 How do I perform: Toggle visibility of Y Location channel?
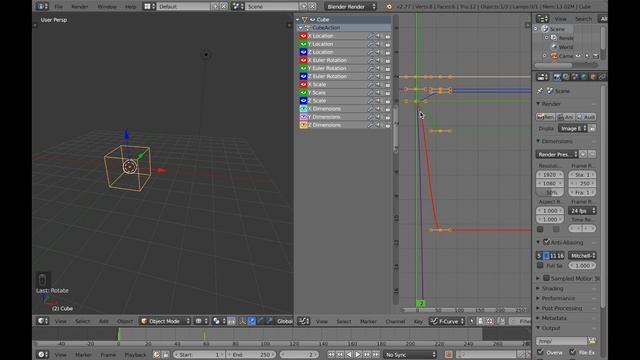coord(303,44)
